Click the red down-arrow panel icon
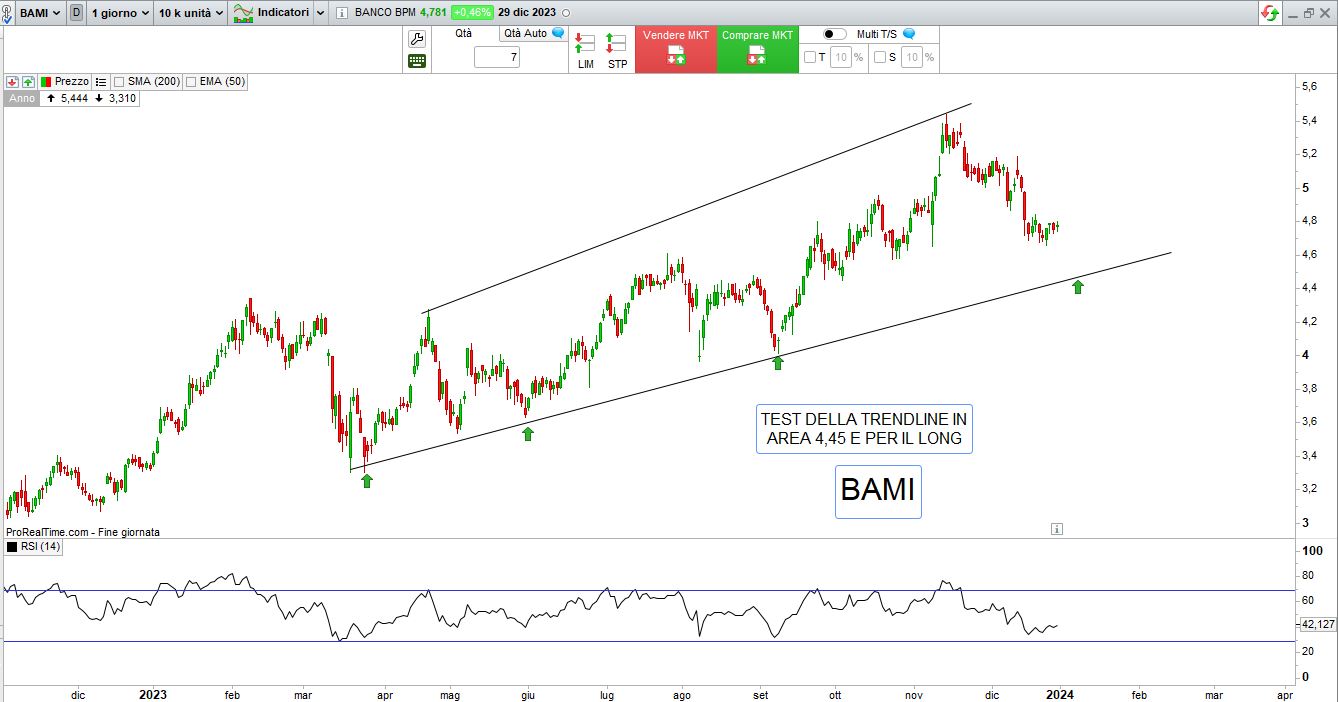The height and width of the screenshot is (702, 1338). pyautogui.click(x=11, y=81)
